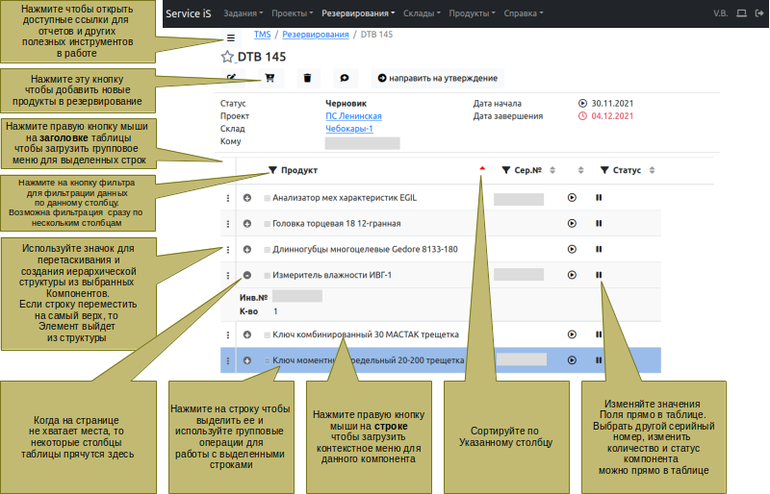Click the filter icon in Продукт column
This screenshot has width=770, height=494.
(273, 171)
